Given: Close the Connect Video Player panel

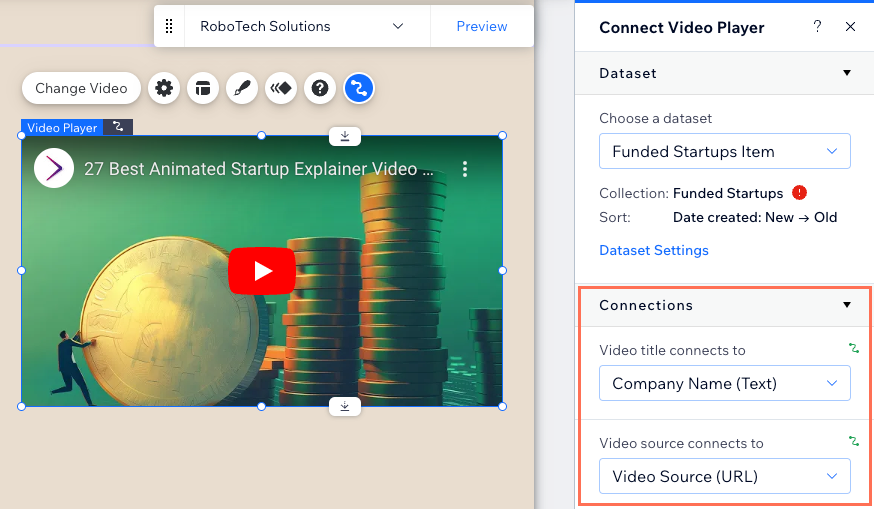Looking at the screenshot, I should click(x=850, y=27).
